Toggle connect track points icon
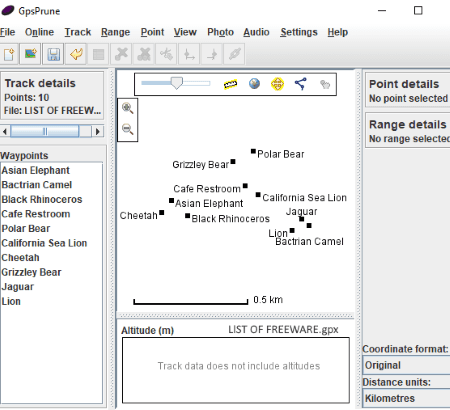This screenshot has width=450, height=410. [x=301, y=84]
